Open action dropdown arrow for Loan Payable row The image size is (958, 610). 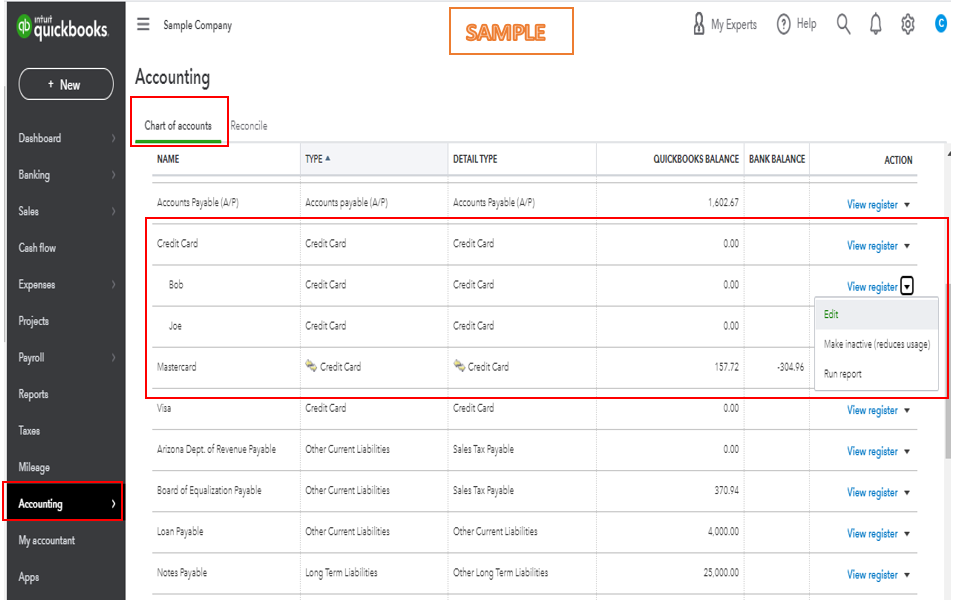tap(907, 534)
